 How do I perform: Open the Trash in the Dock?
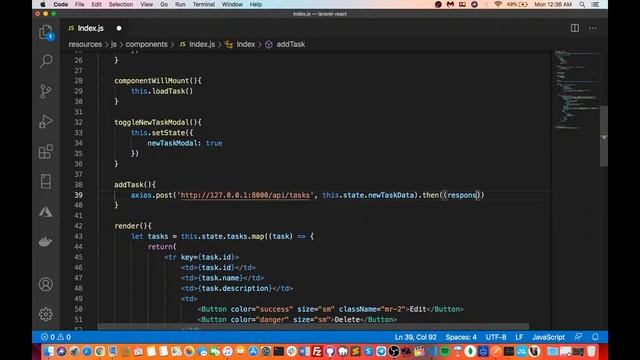click(591, 351)
